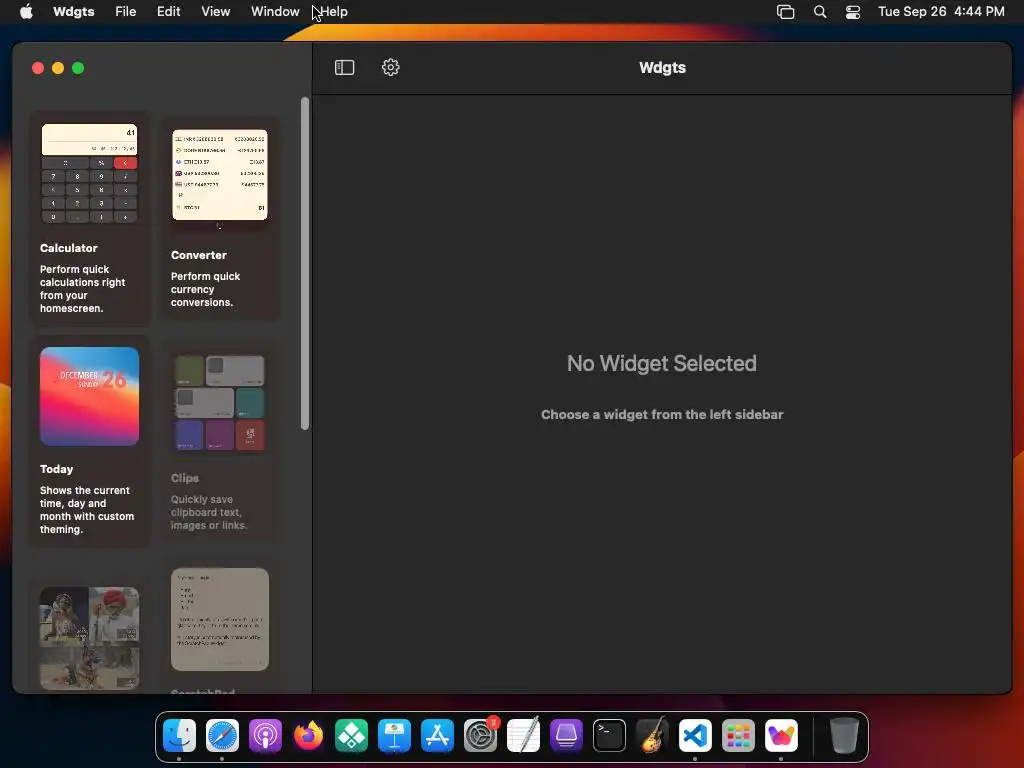The height and width of the screenshot is (768, 1024).
Task: Click the 'Wdgts' window title
Action: pyautogui.click(x=662, y=68)
